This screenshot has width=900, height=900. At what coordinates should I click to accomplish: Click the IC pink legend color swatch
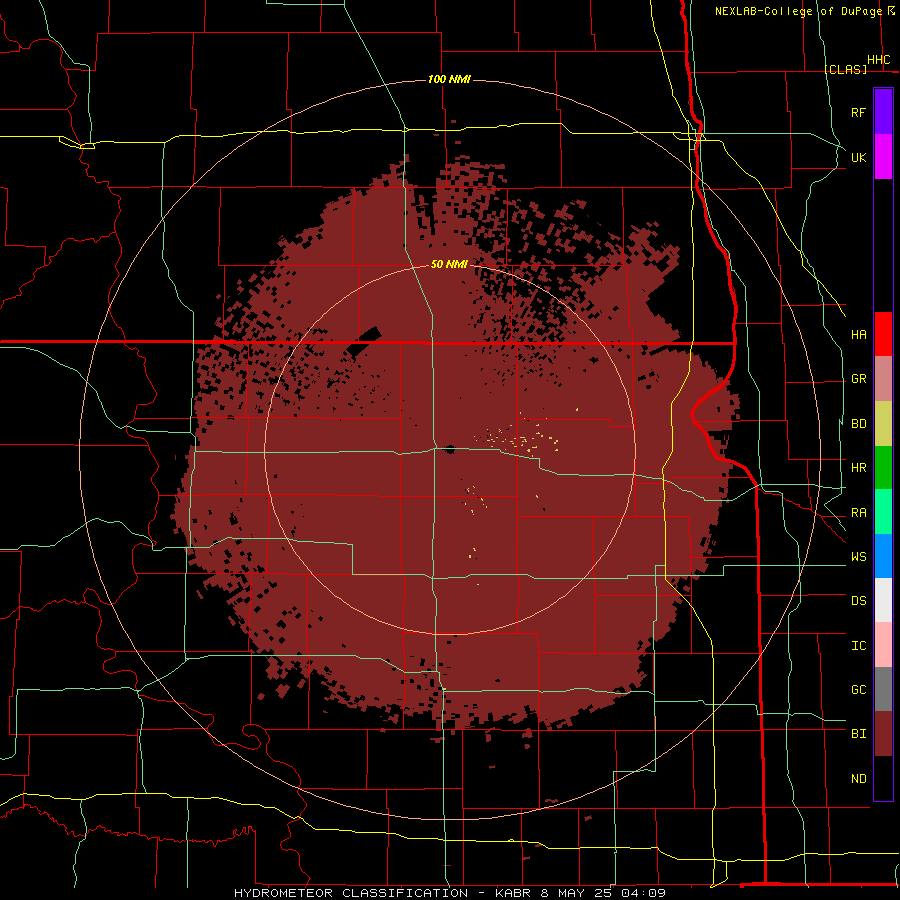tap(883, 645)
